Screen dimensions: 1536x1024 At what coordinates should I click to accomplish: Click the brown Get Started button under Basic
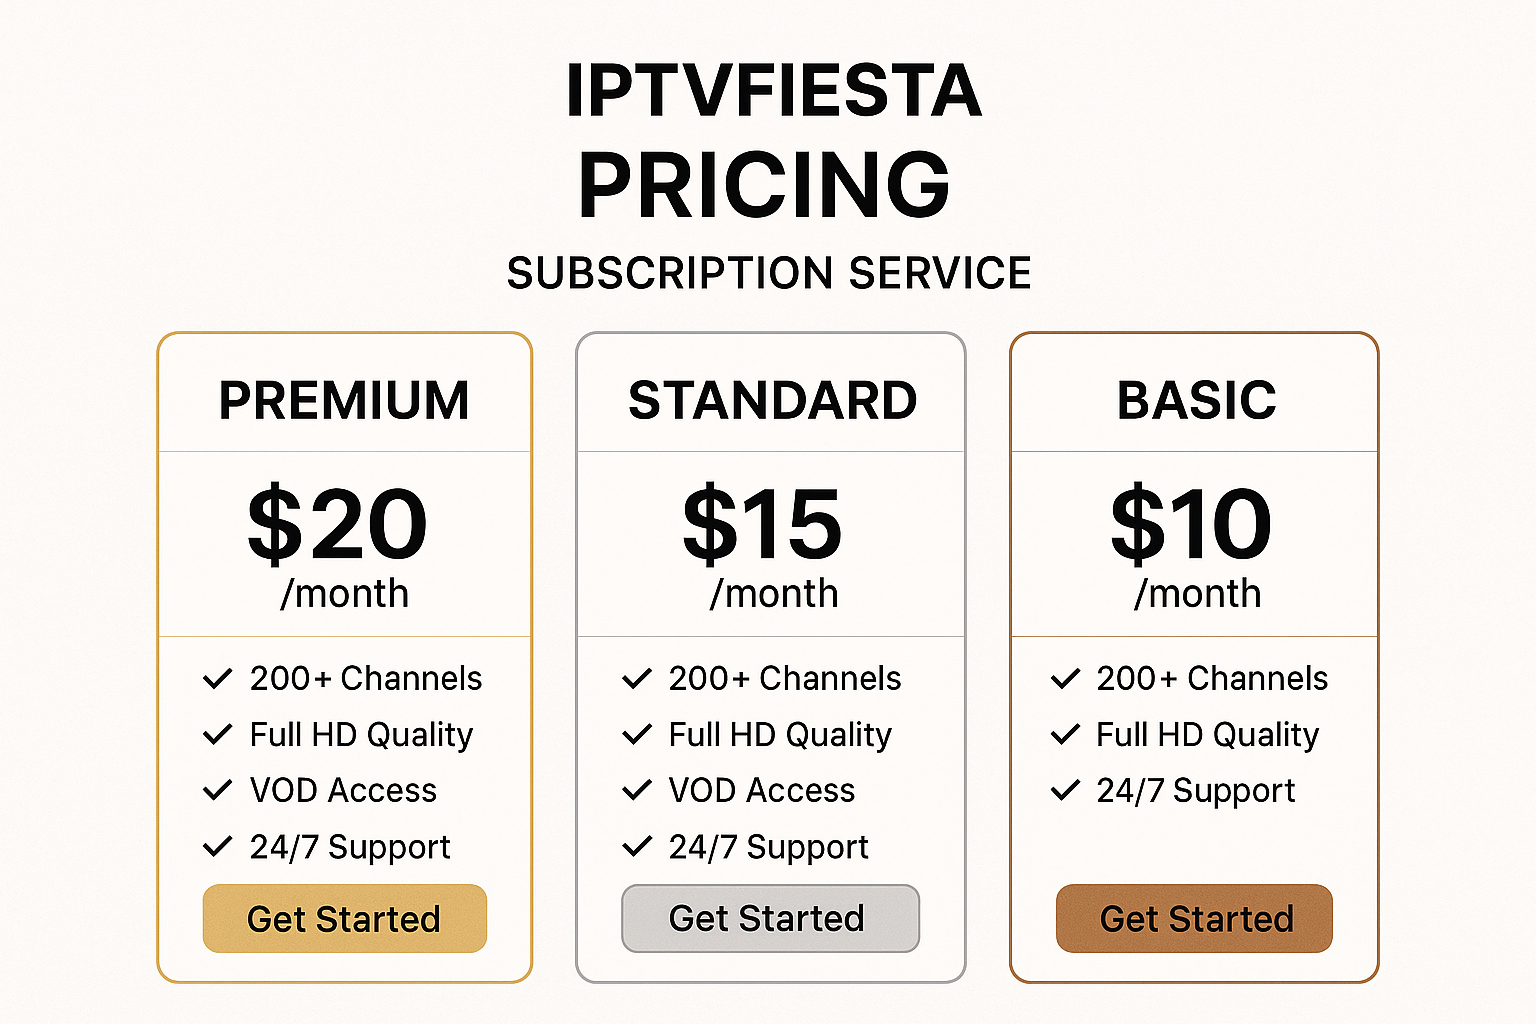coord(1194,918)
